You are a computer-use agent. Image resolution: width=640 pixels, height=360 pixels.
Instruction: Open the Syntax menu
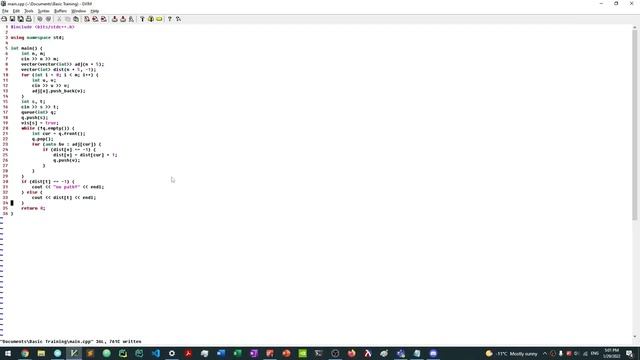tap(43, 11)
